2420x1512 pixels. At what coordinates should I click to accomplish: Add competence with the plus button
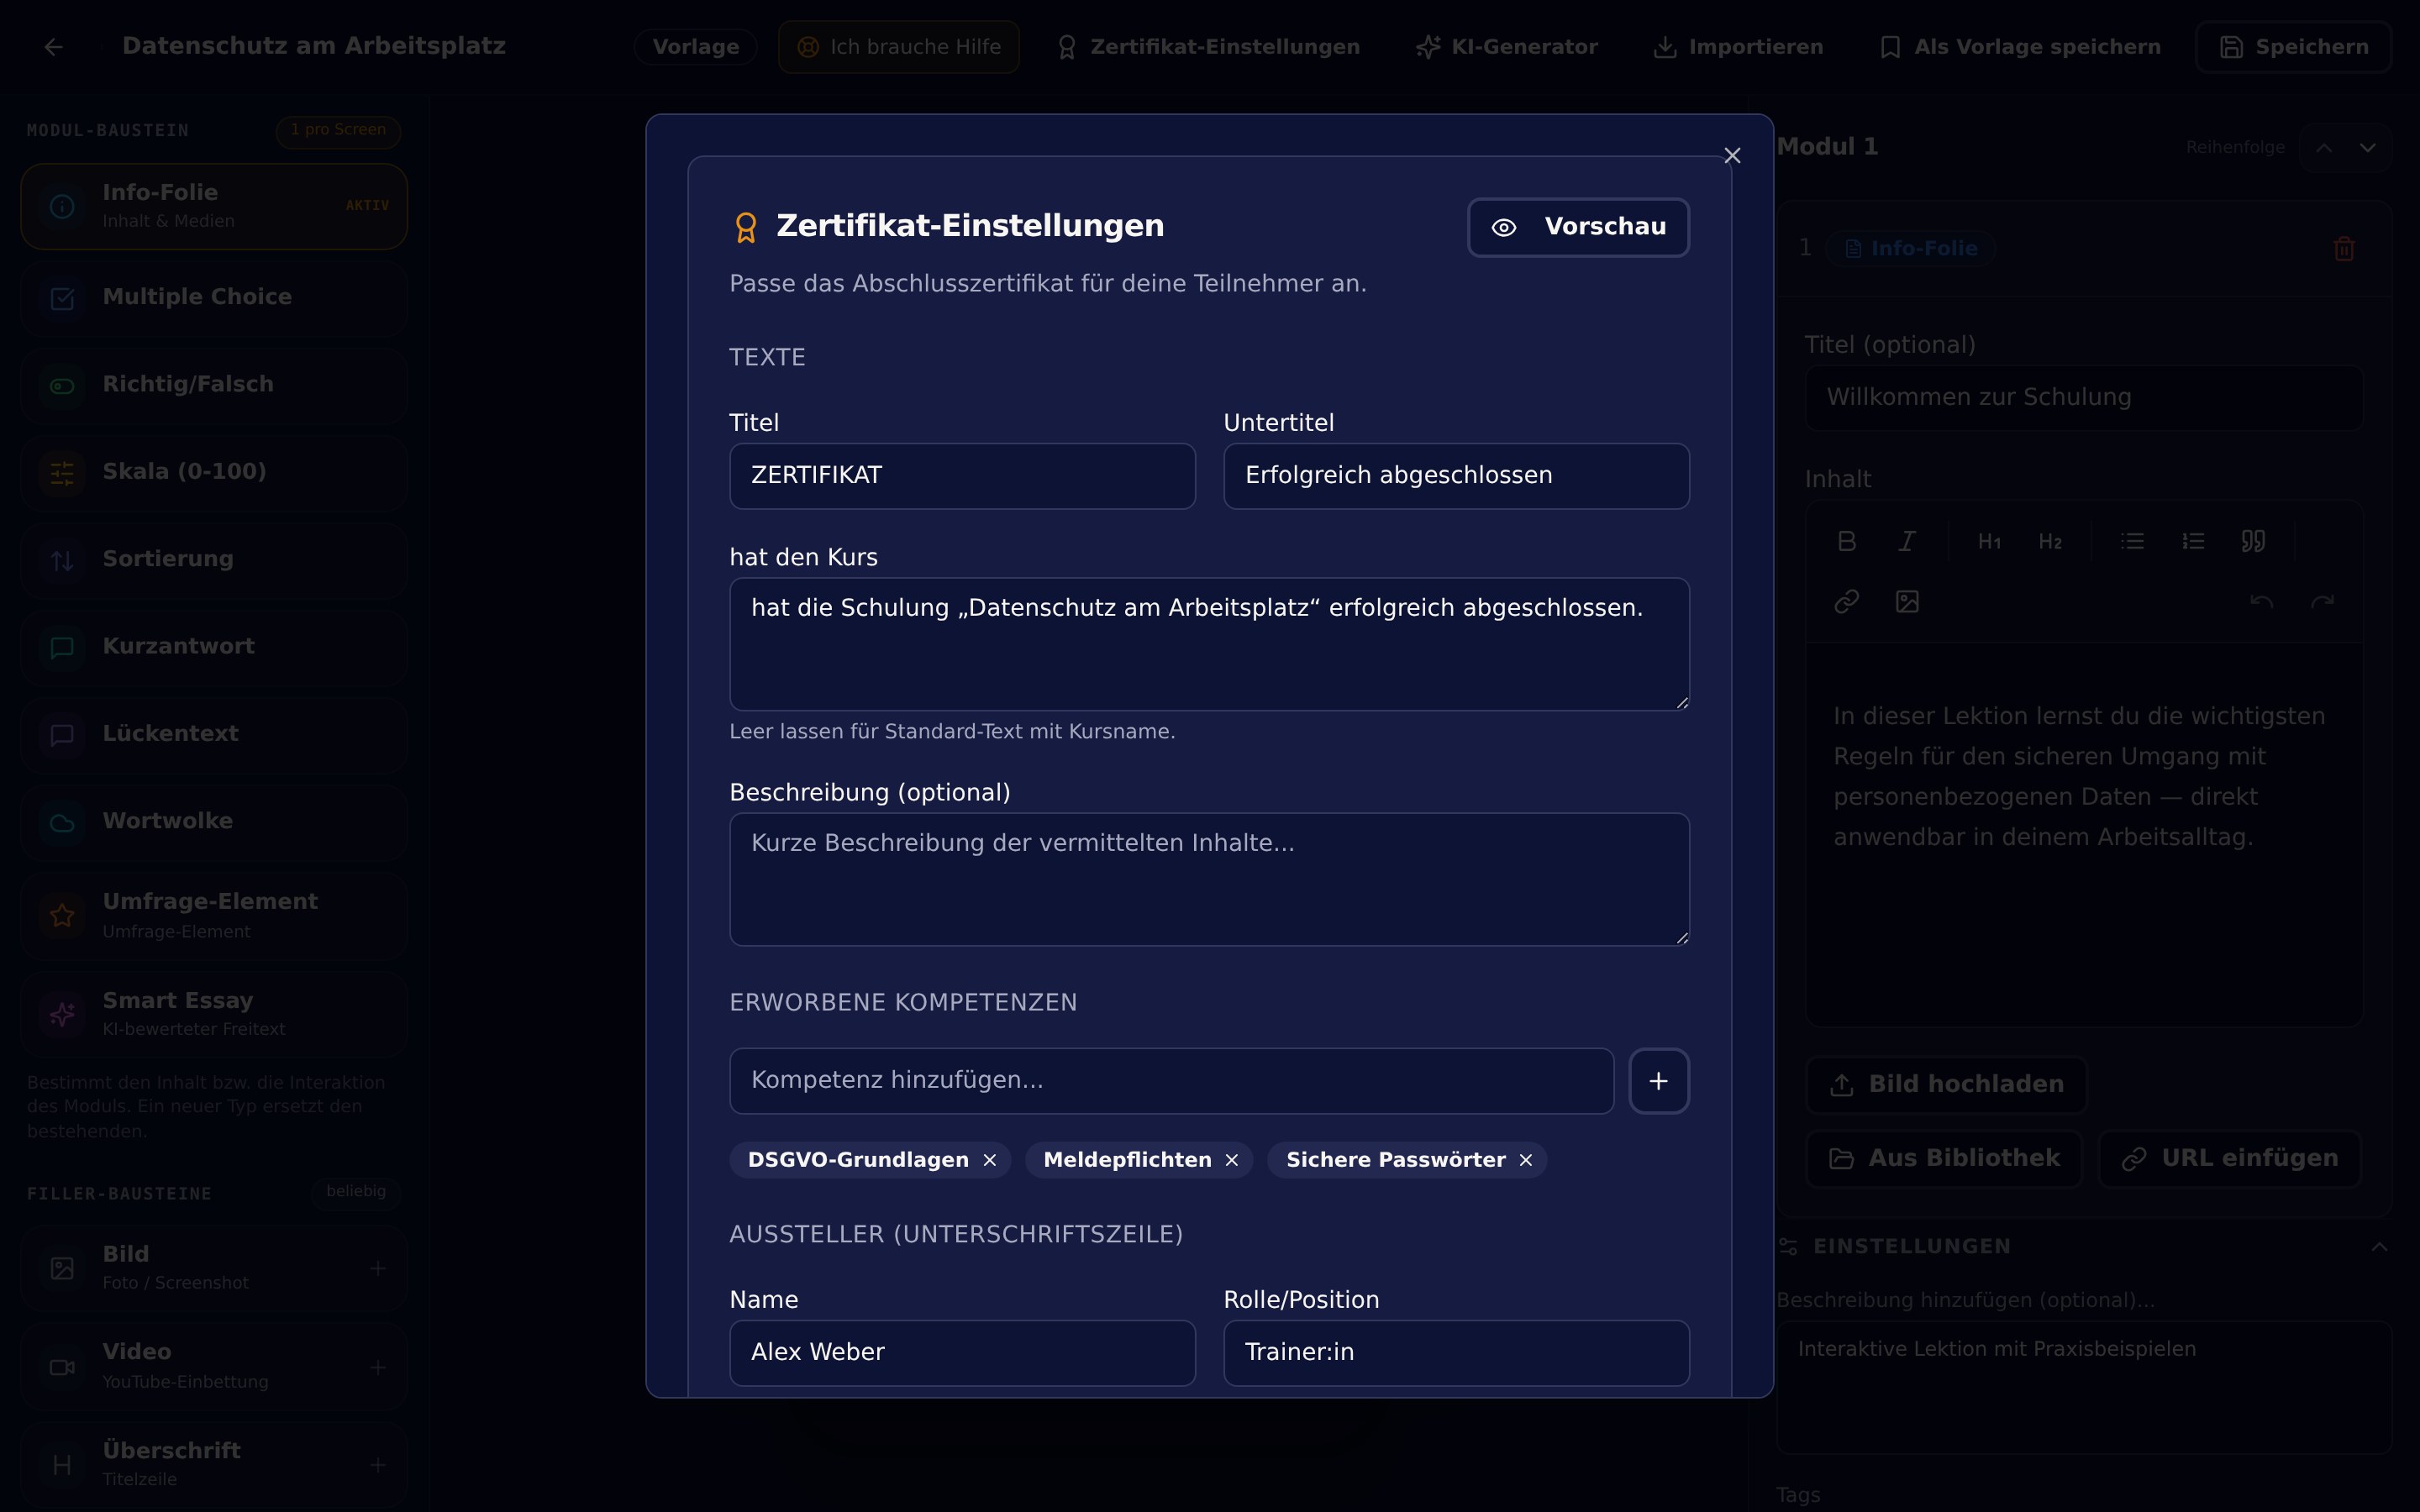pos(1658,1081)
